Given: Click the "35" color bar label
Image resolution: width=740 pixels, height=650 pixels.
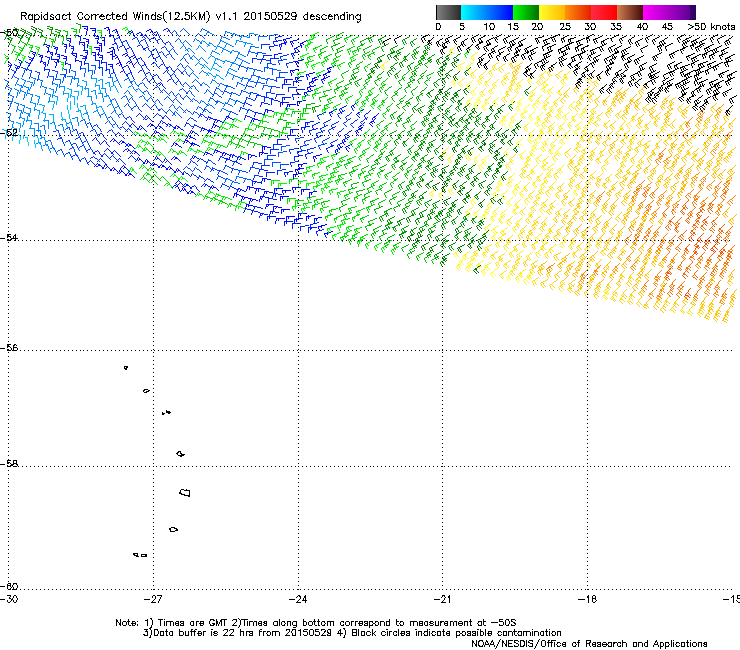Looking at the screenshot, I should tap(616, 26).
